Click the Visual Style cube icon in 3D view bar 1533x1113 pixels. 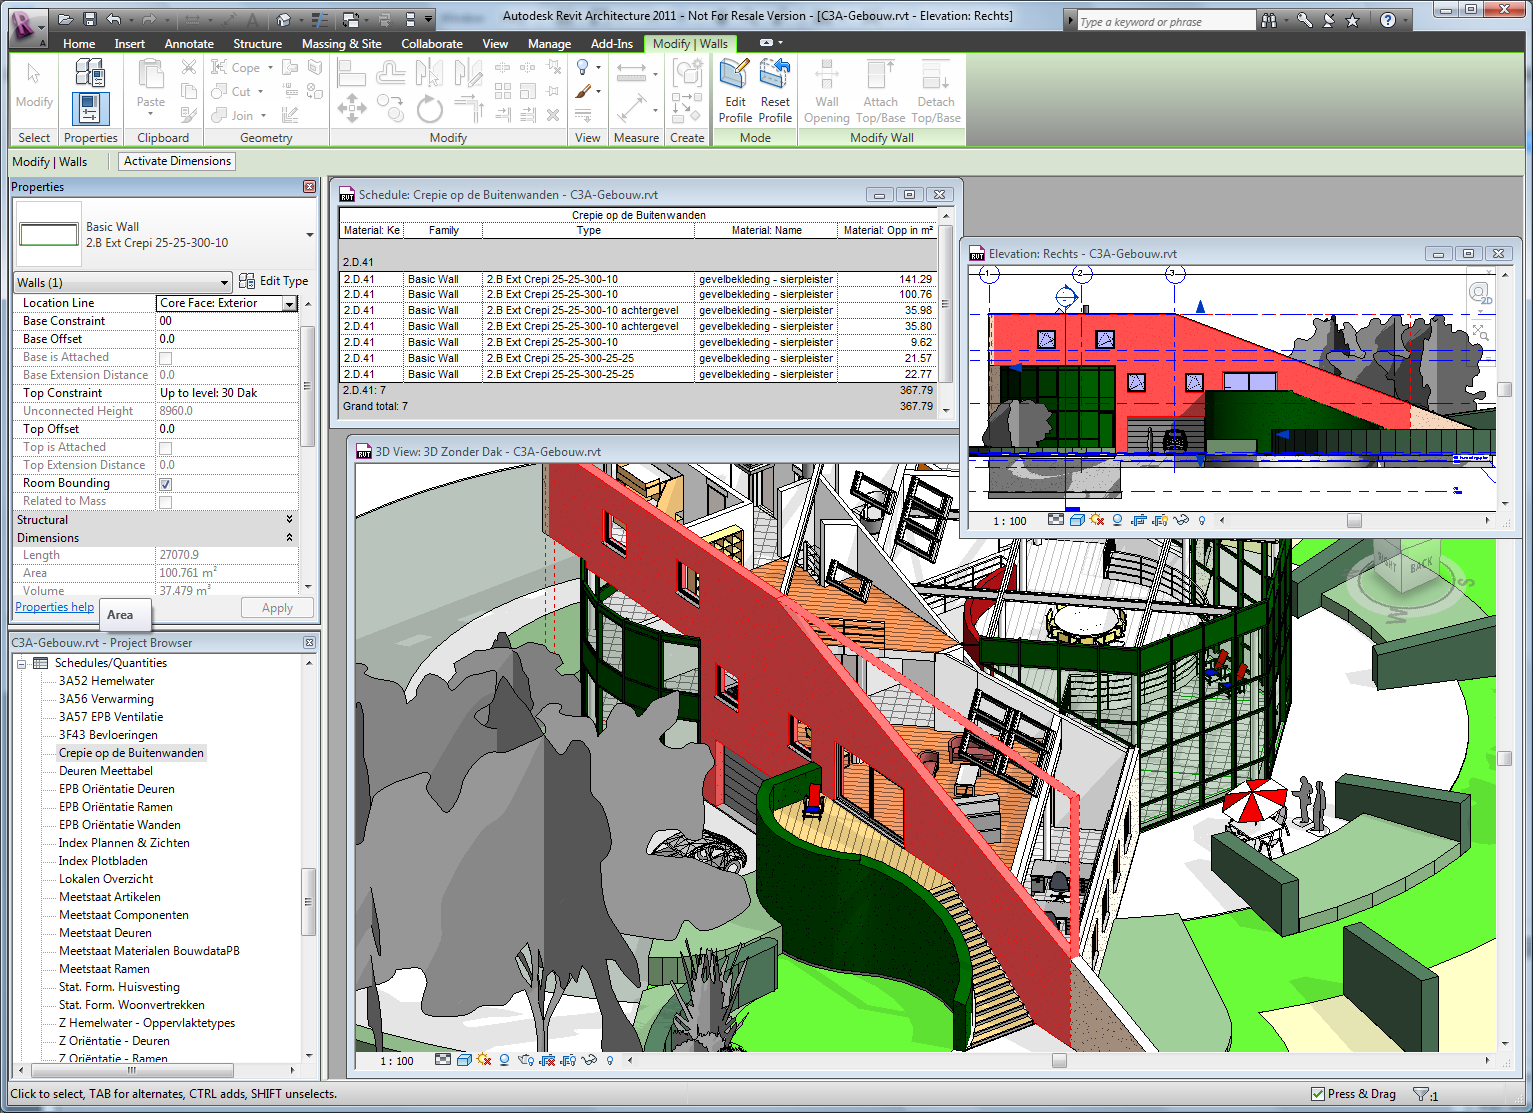464,1060
